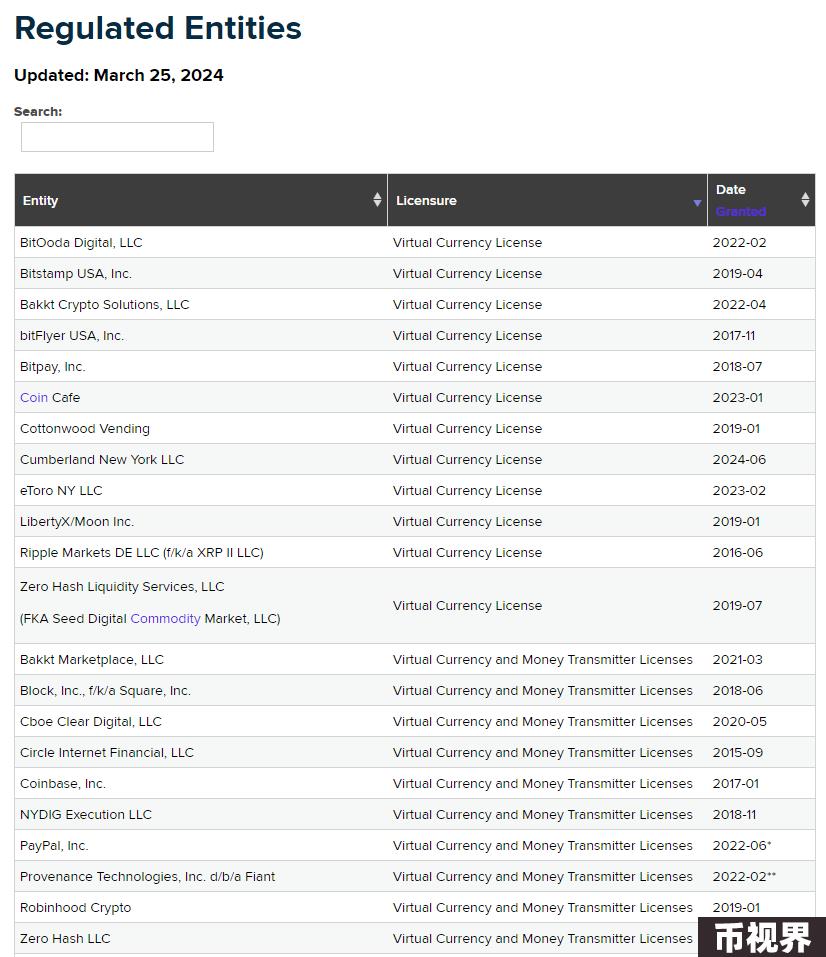Select the Provenance Technologies d/b/a Fiant entry
The width and height of the screenshot is (826, 957).
coord(148,877)
